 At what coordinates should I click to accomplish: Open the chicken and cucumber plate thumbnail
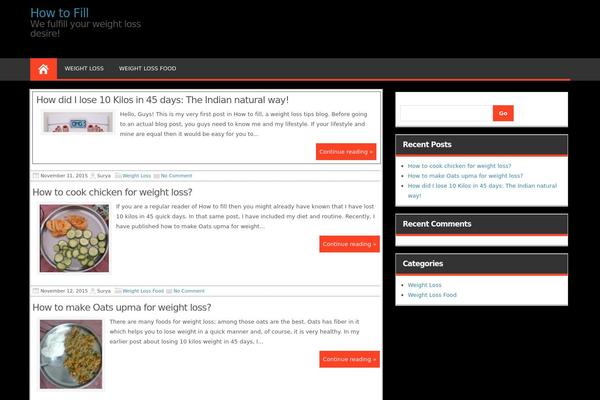(x=74, y=238)
